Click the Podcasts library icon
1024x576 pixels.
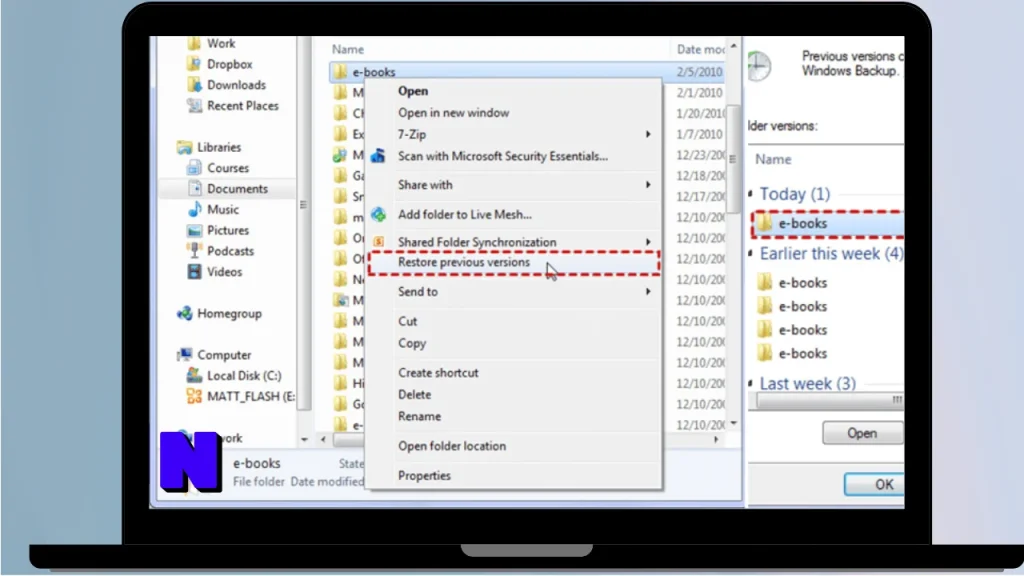coord(194,251)
